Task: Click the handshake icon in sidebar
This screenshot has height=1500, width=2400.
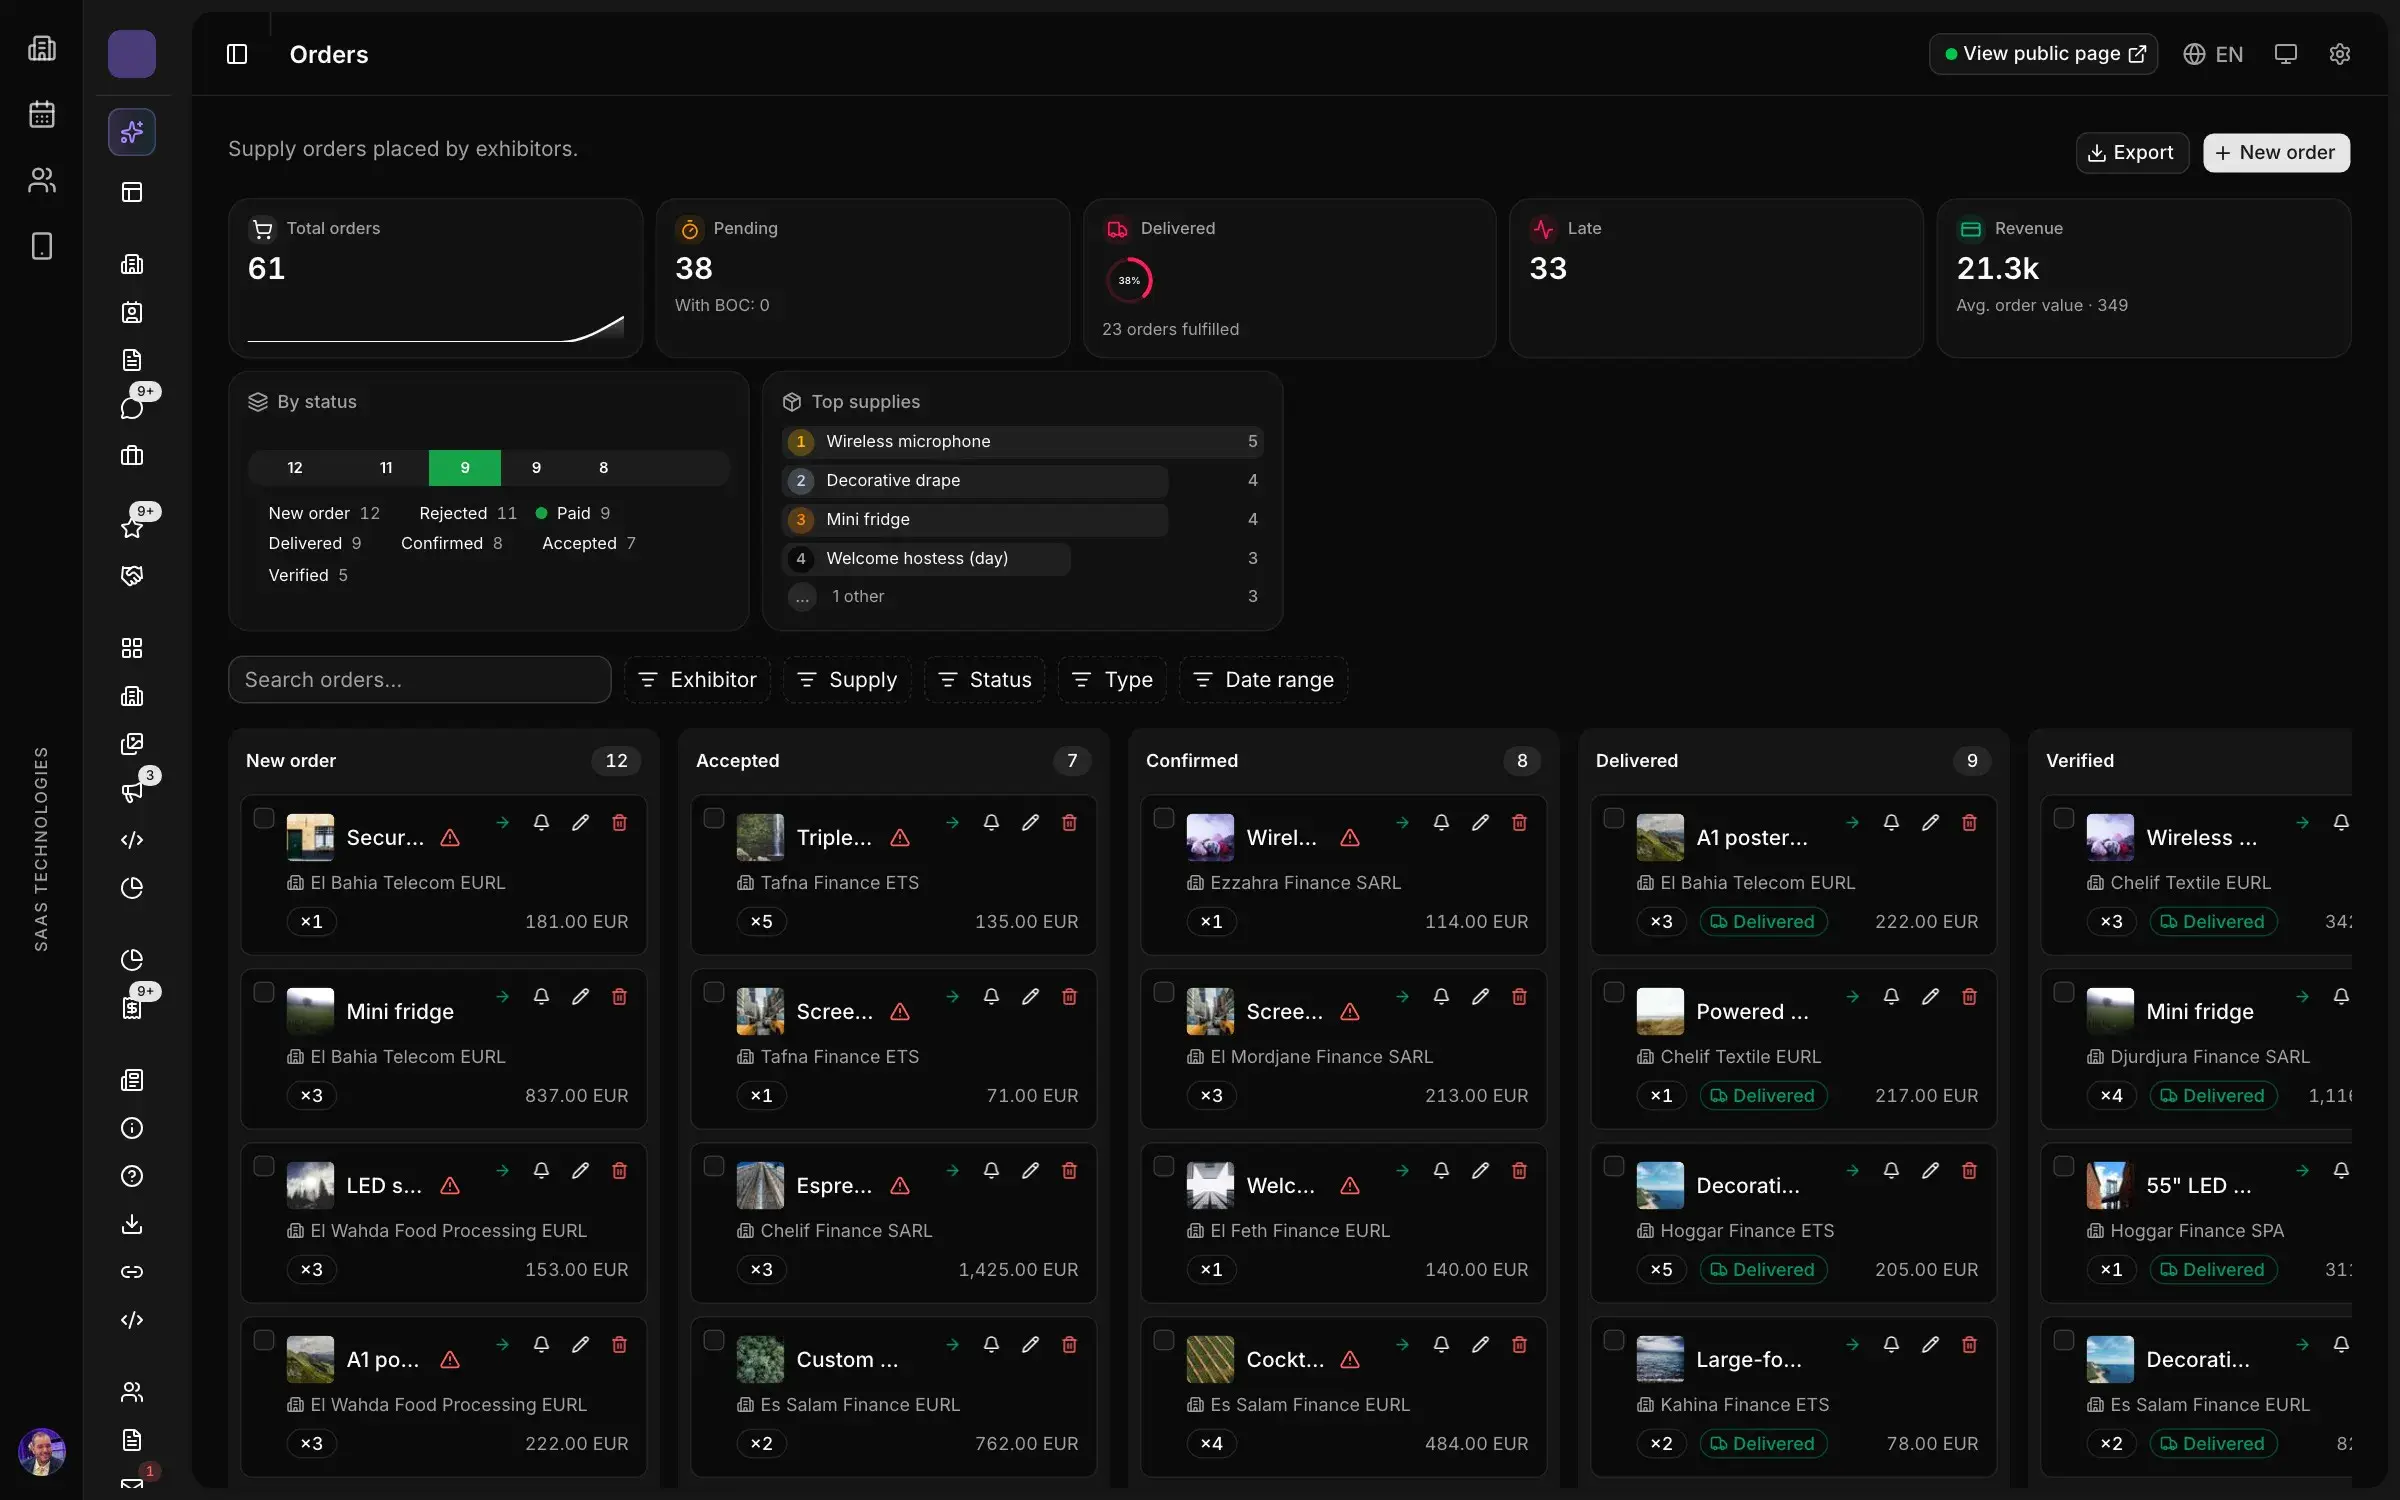Action: [132, 575]
